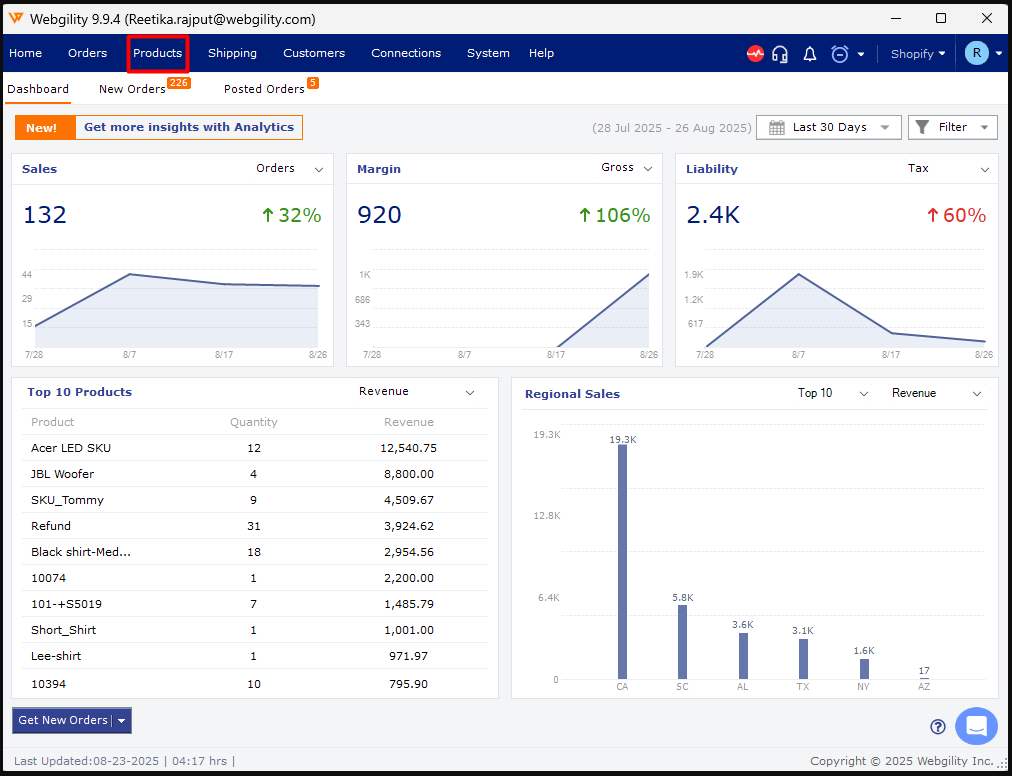Open the blue chat bubble widget
This screenshot has height=776, width=1012.
click(x=976, y=726)
